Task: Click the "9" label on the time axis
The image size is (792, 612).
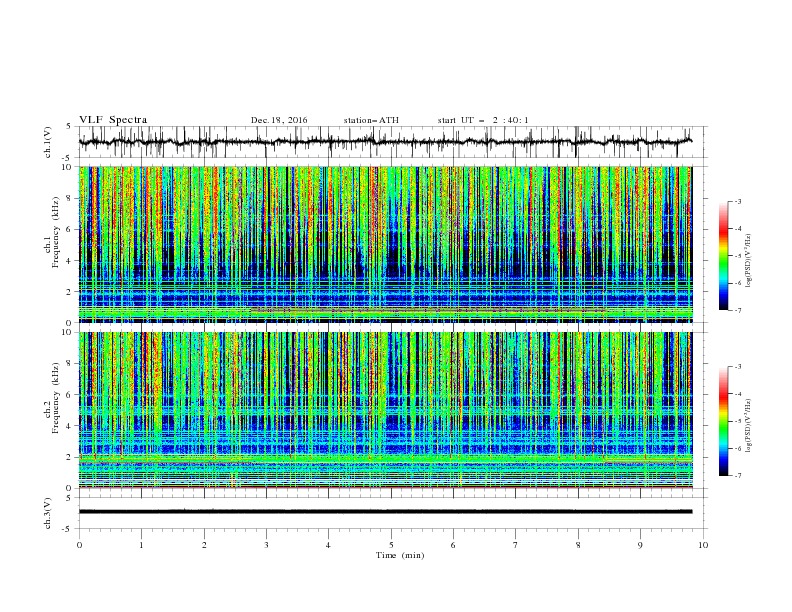Action: (640, 545)
